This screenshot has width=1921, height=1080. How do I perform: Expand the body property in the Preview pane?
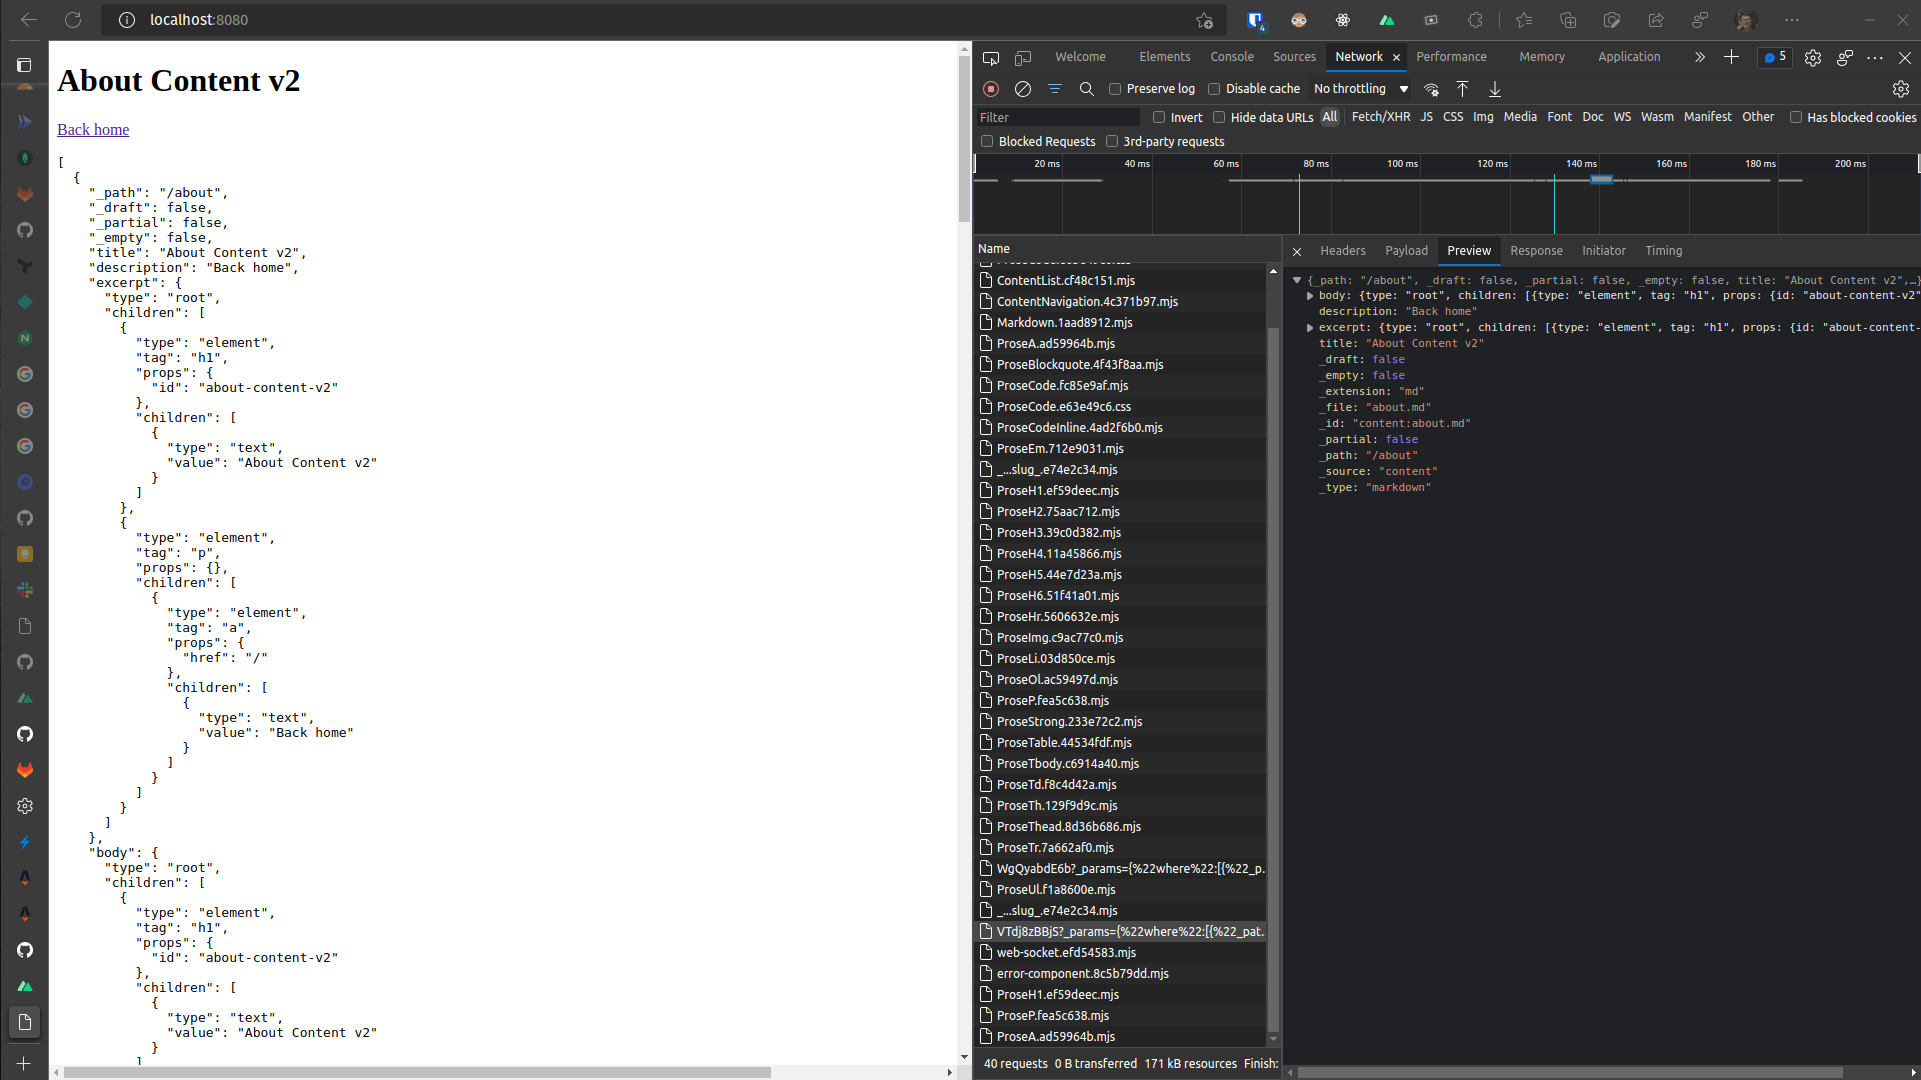point(1311,295)
